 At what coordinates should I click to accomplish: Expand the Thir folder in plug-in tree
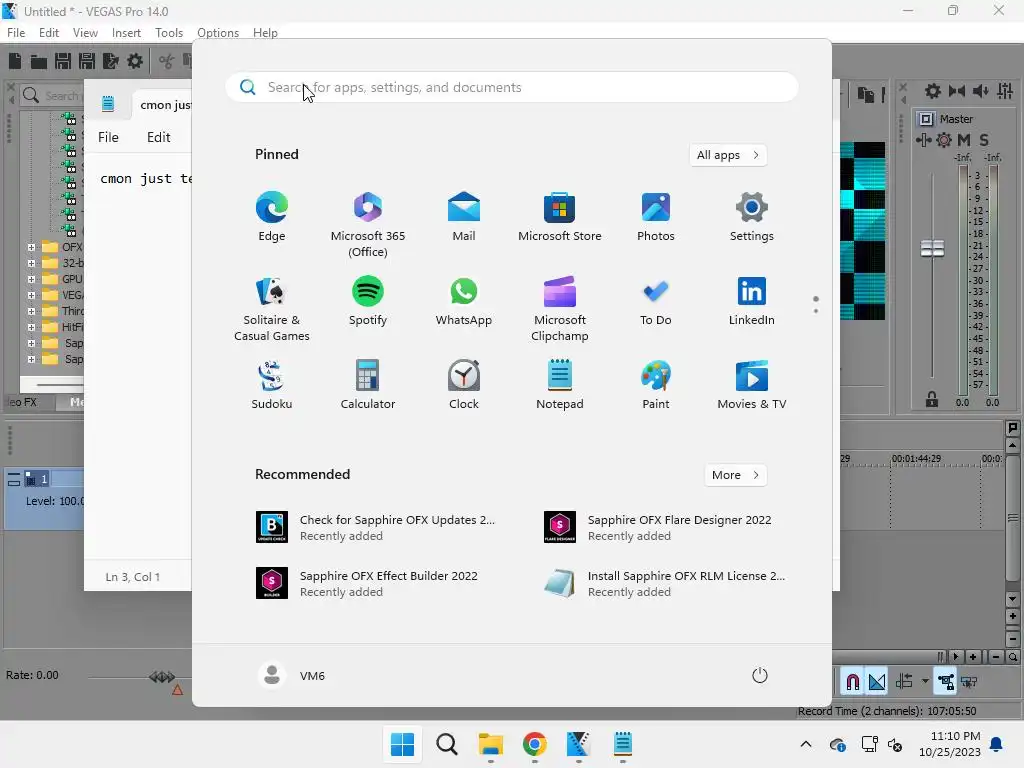(x=31, y=311)
